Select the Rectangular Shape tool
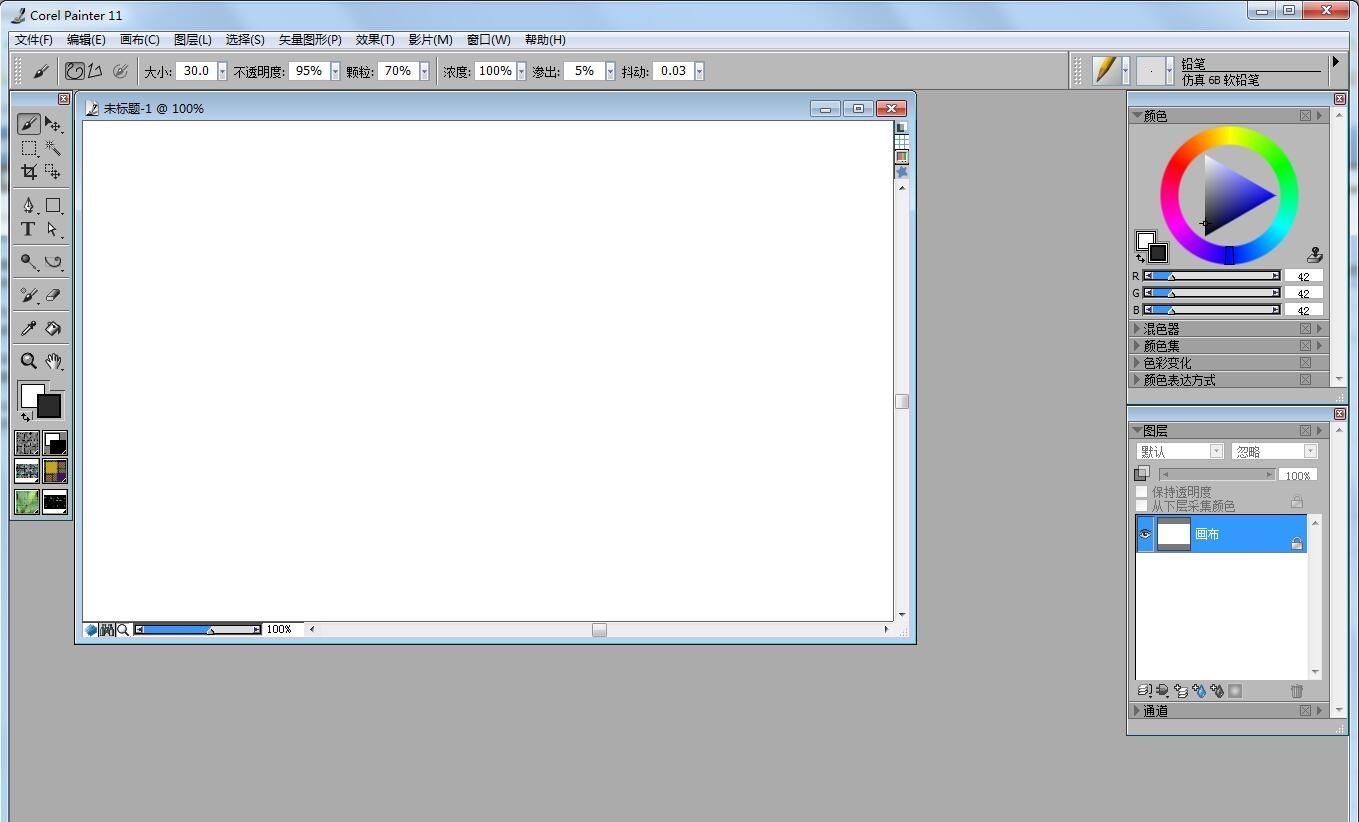The height and width of the screenshot is (822, 1359). [53, 205]
